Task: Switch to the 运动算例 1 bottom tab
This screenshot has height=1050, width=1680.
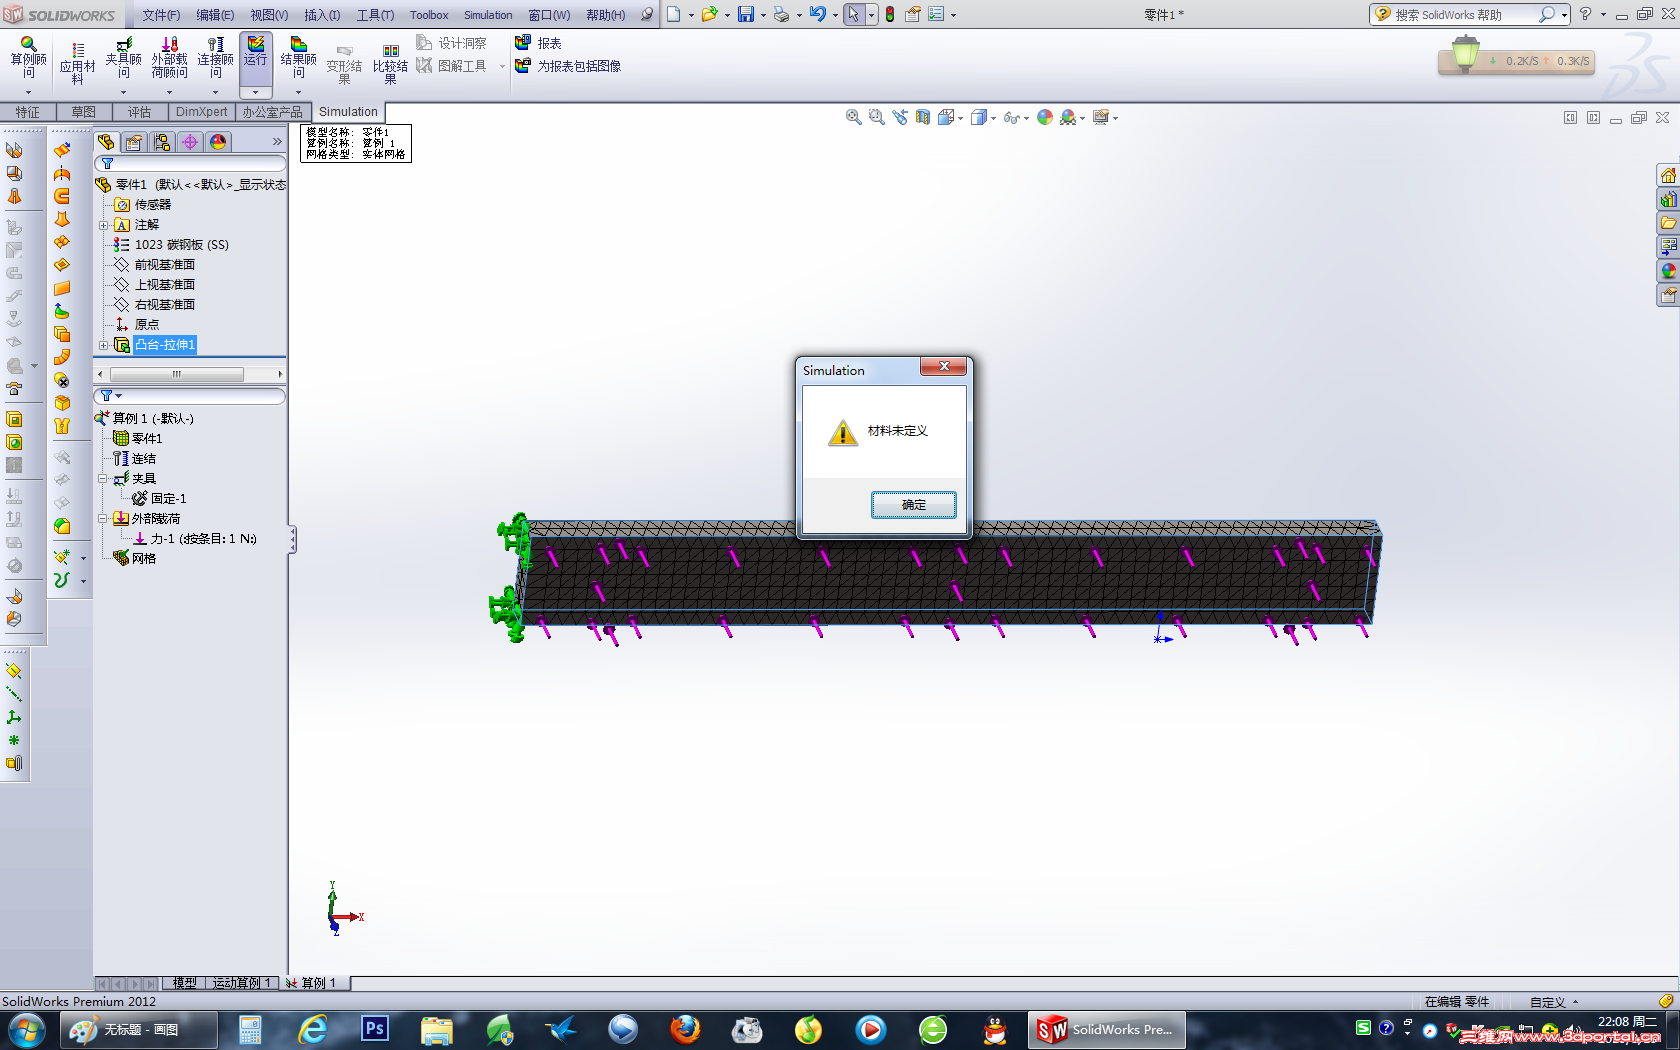Action: click(242, 983)
